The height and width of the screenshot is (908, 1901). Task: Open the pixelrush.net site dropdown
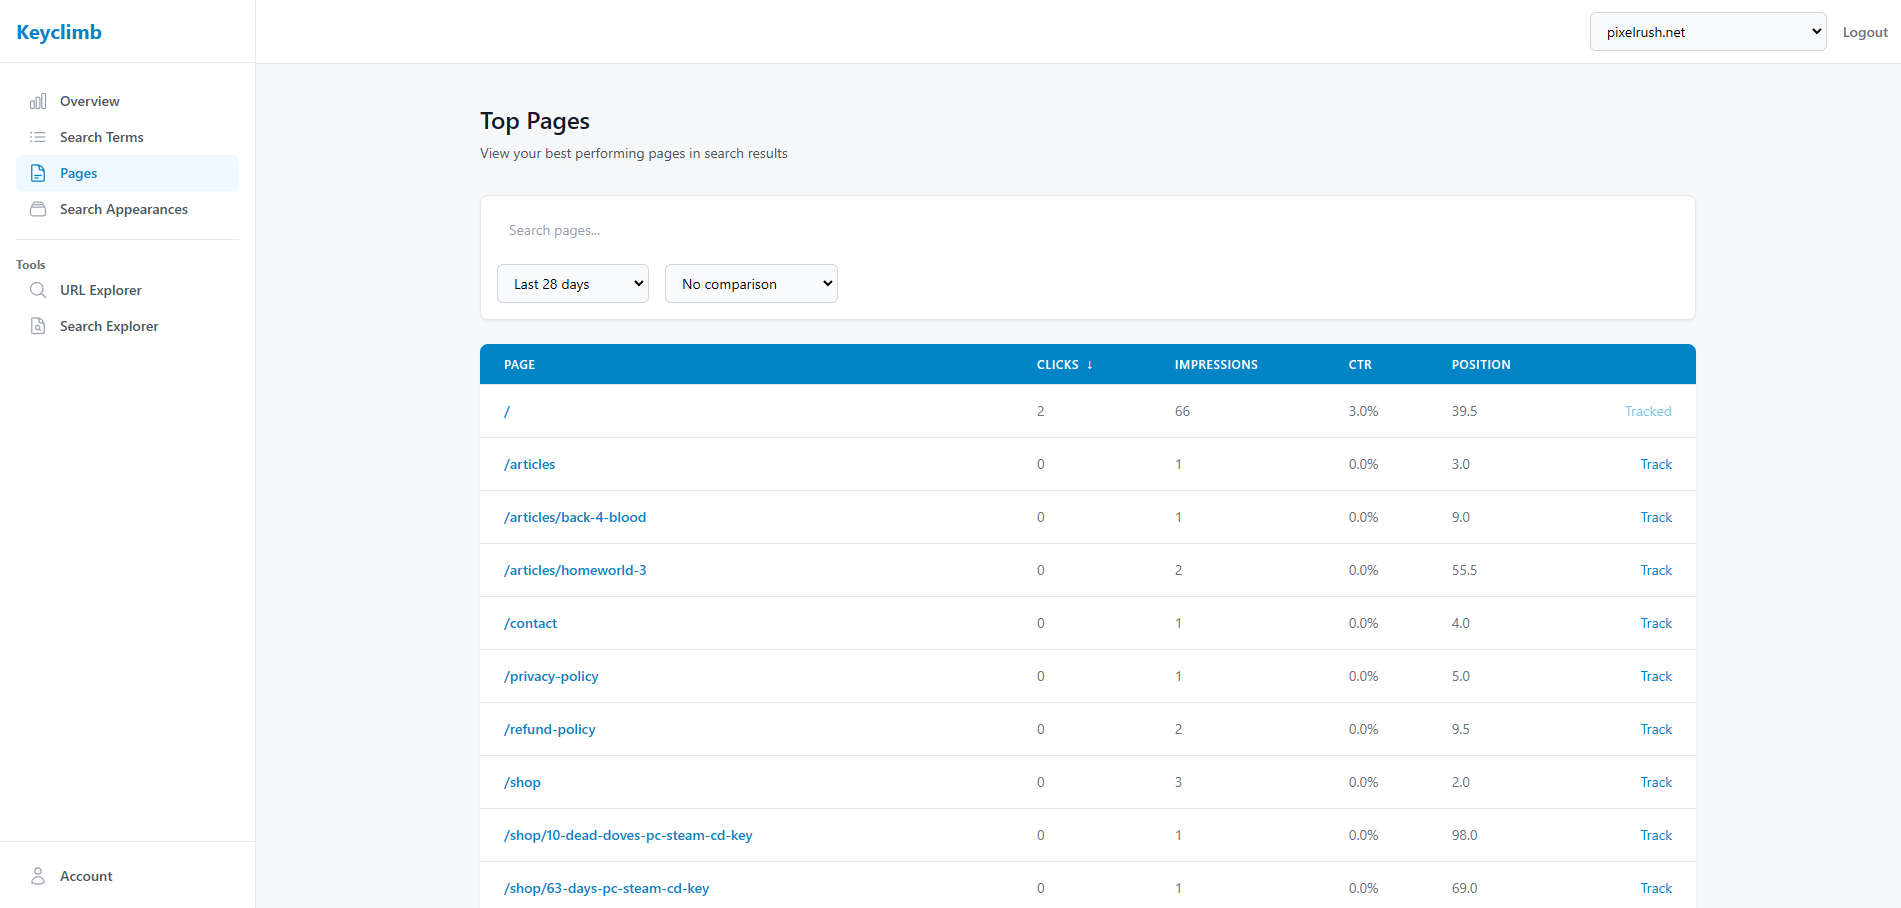click(x=1708, y=32)
